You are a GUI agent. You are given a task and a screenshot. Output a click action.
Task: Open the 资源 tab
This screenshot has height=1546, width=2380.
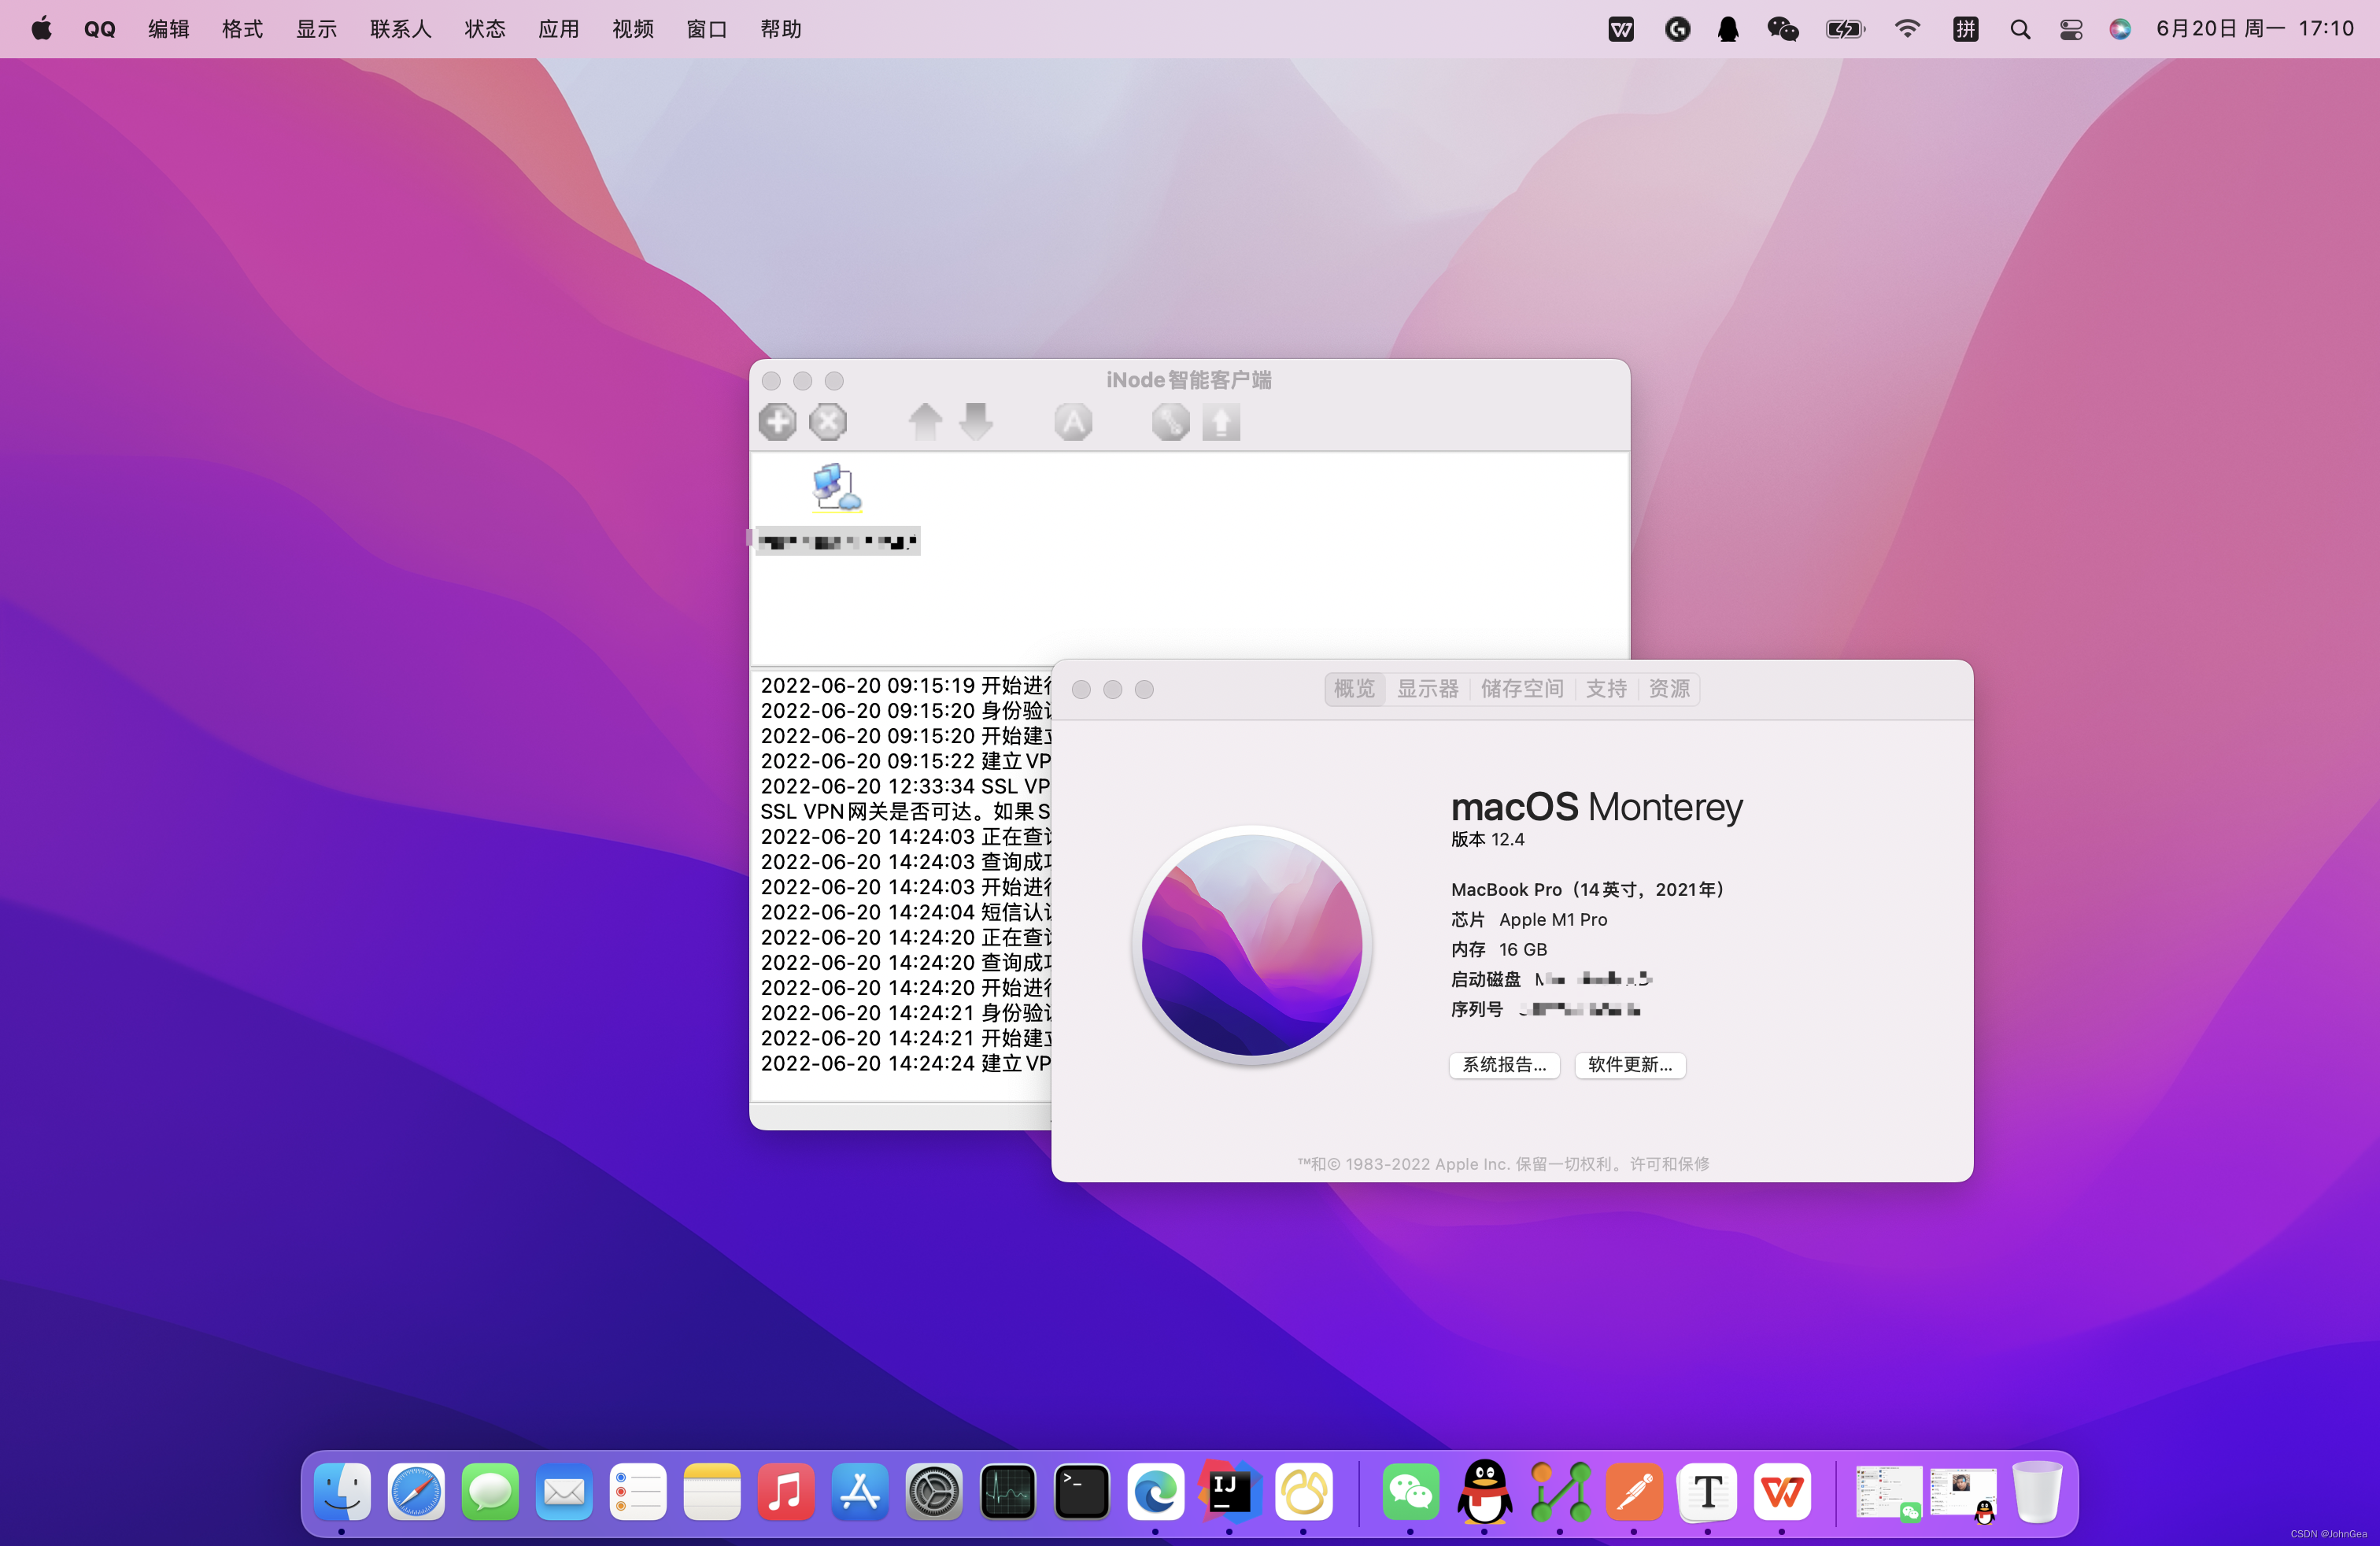[x=1668, y=689]
